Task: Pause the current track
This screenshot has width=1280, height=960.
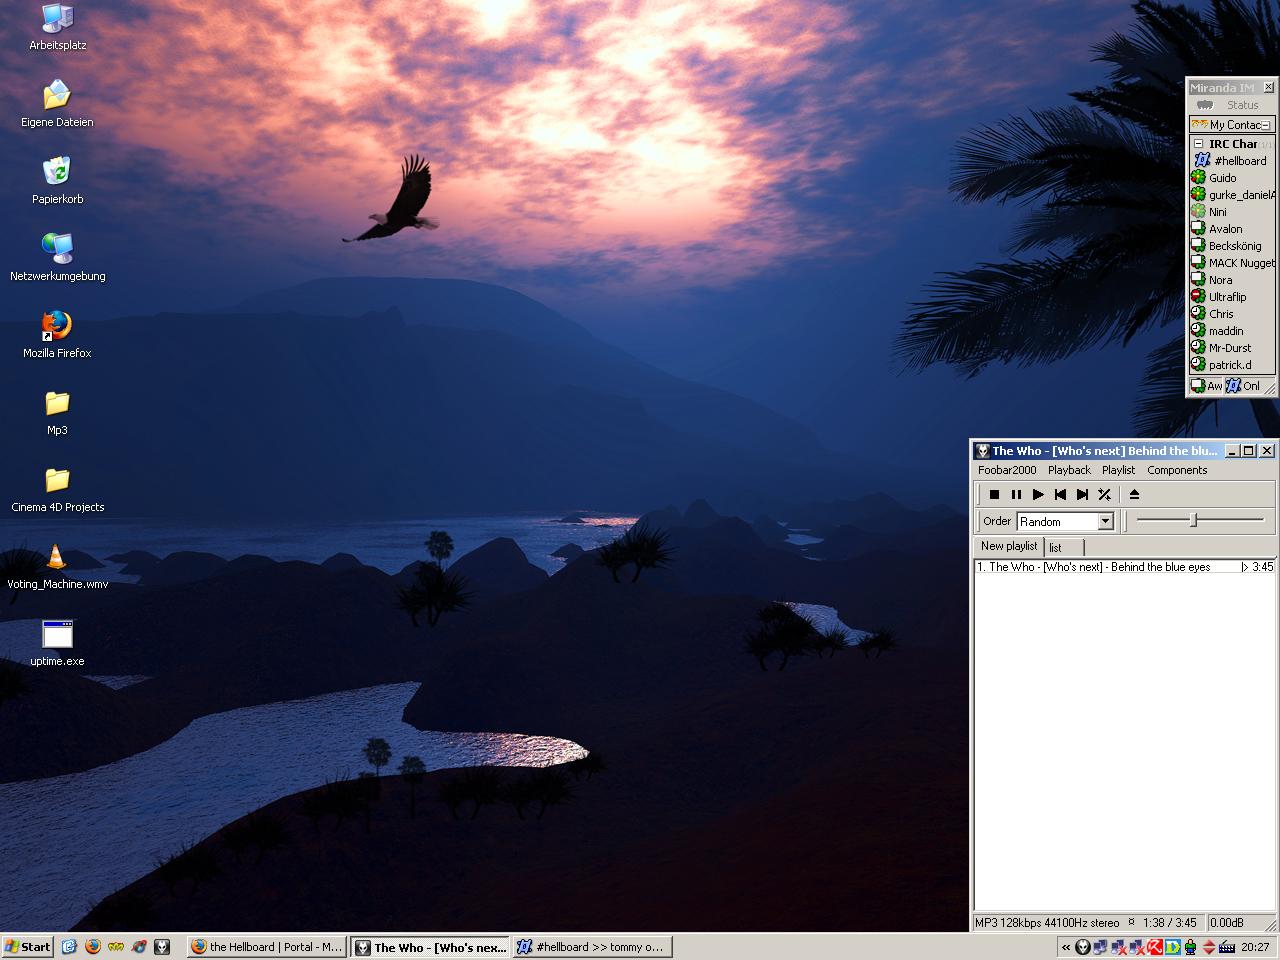Action: pyautogui.click(x=1016, y=494)
